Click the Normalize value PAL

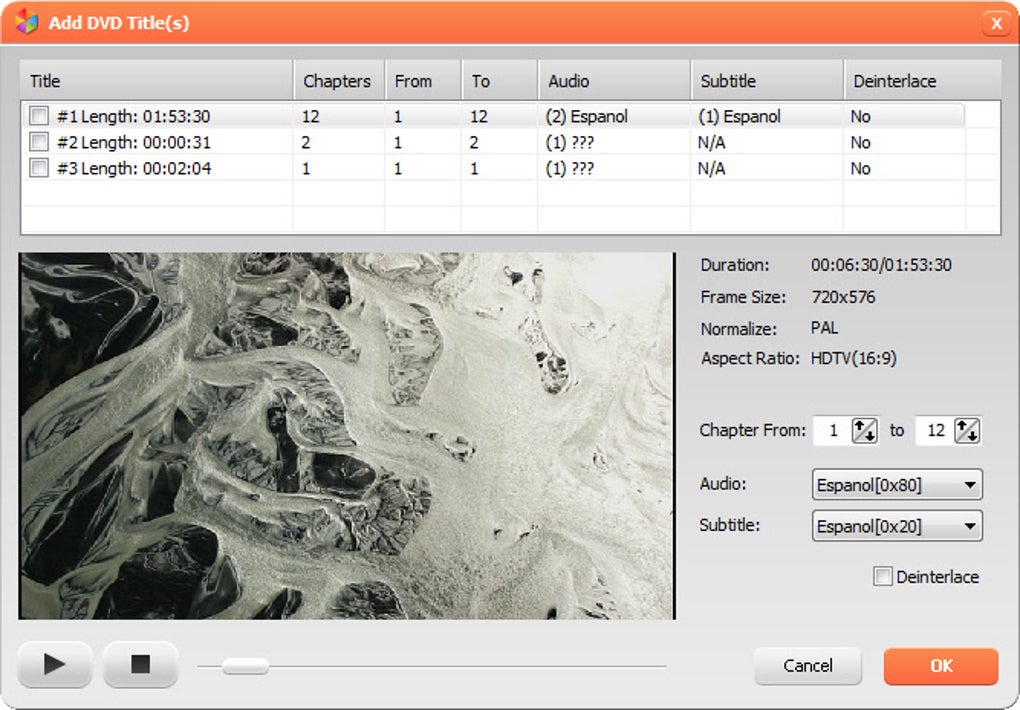tap(824, 327)
